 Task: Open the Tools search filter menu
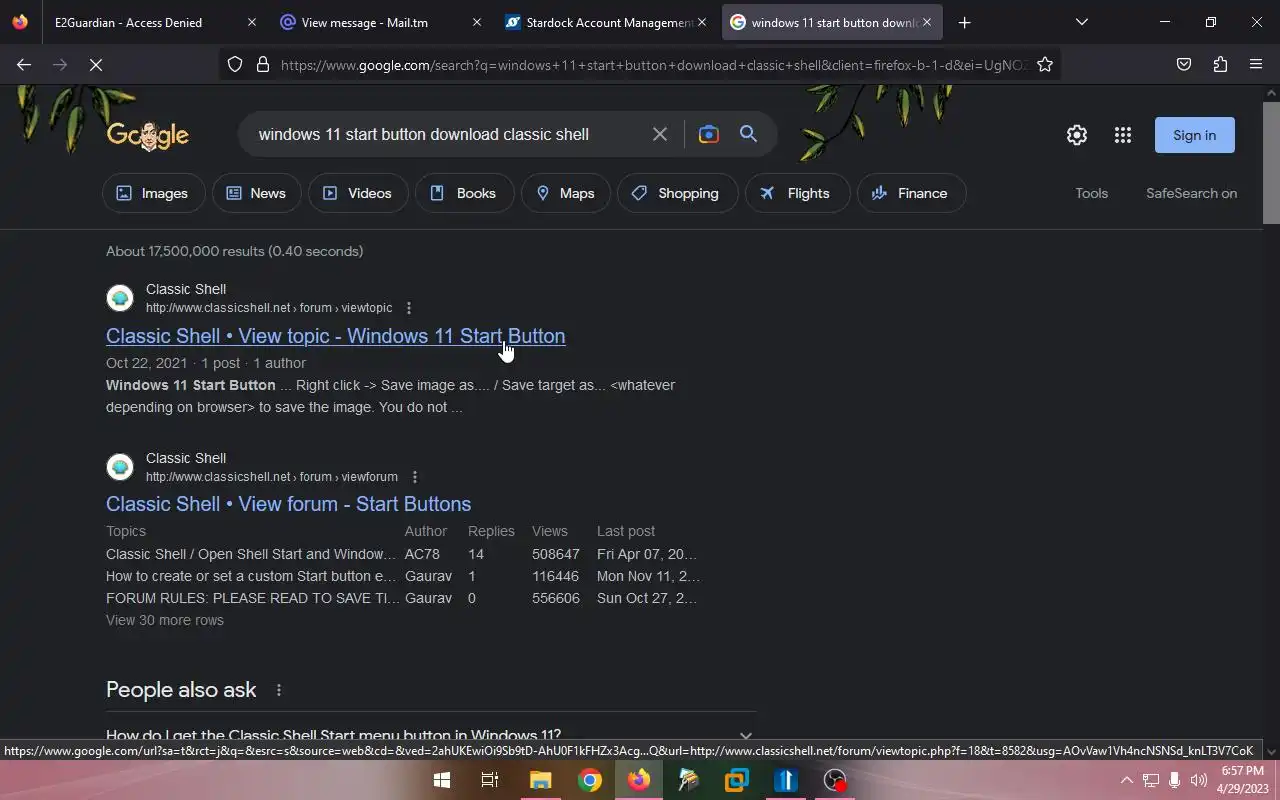click(1091, 193)
